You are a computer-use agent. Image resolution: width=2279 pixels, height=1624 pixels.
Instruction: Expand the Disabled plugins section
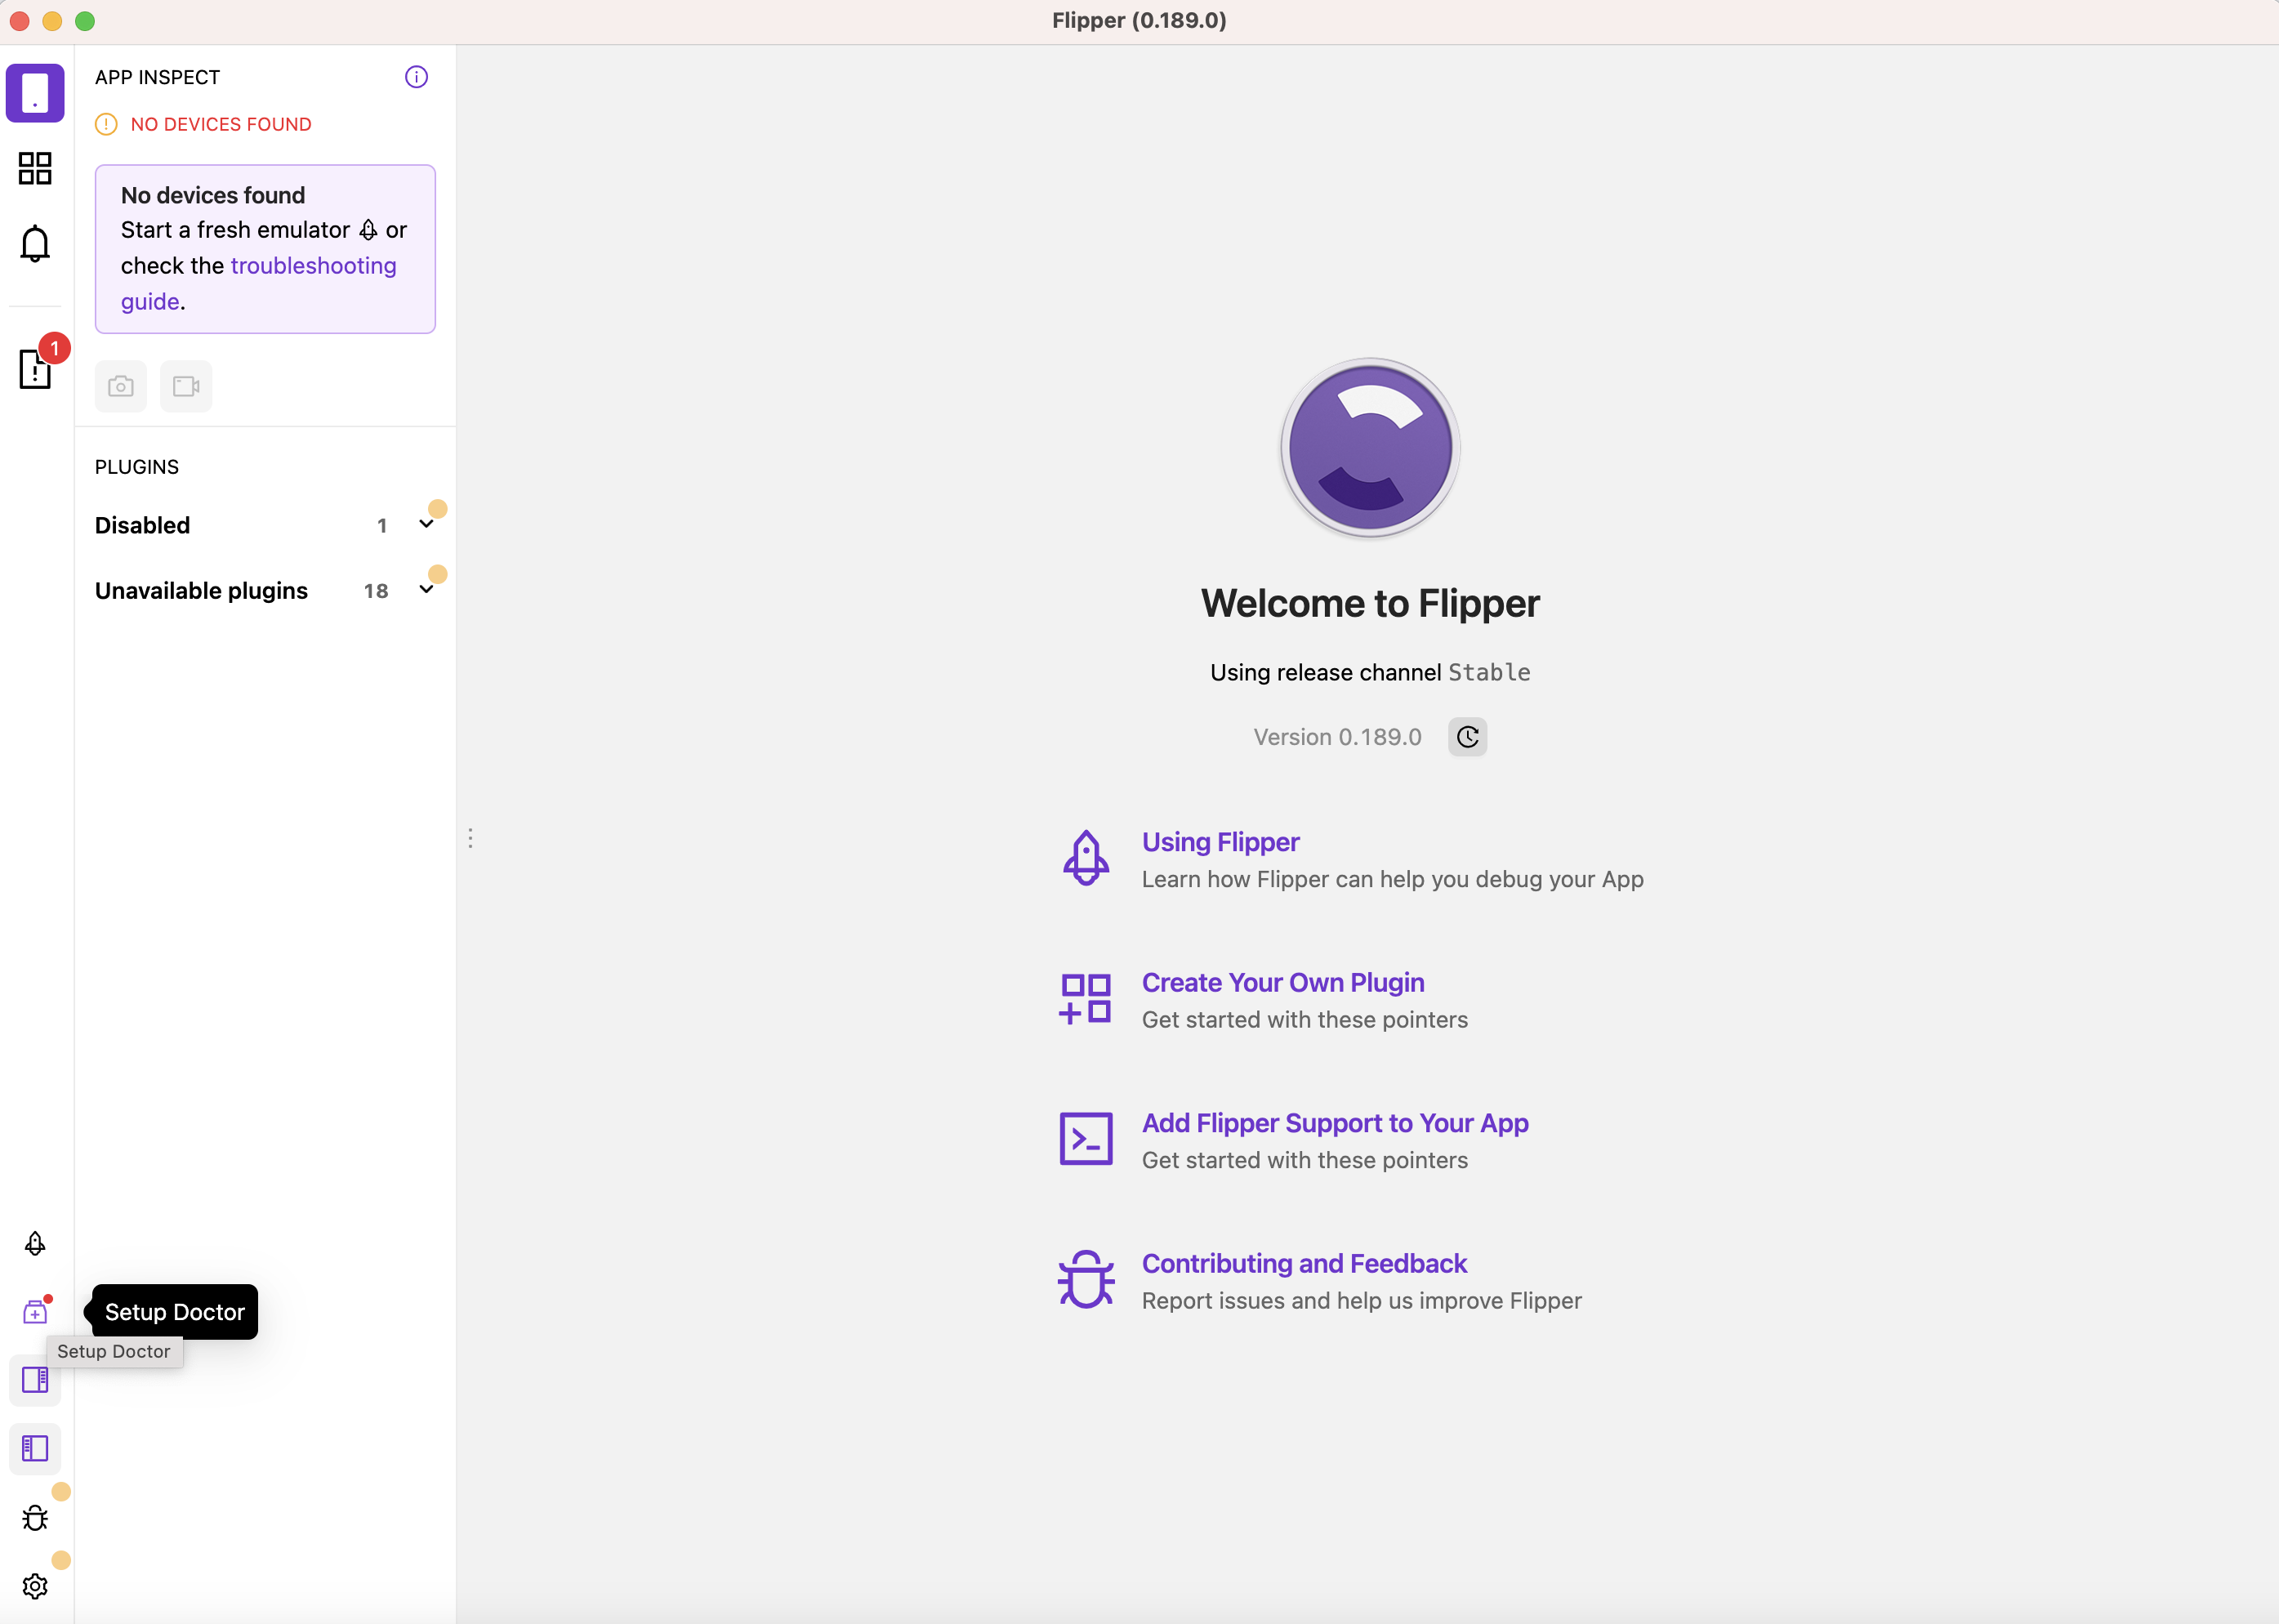[x=426, y=523]
